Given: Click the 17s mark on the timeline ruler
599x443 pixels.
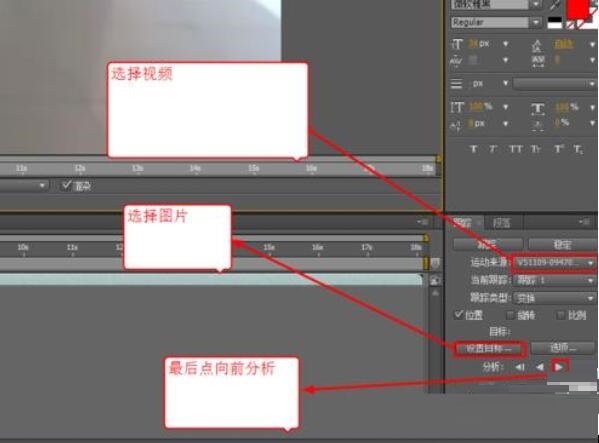Looking at the screenshot, I should tap(367, 247).
